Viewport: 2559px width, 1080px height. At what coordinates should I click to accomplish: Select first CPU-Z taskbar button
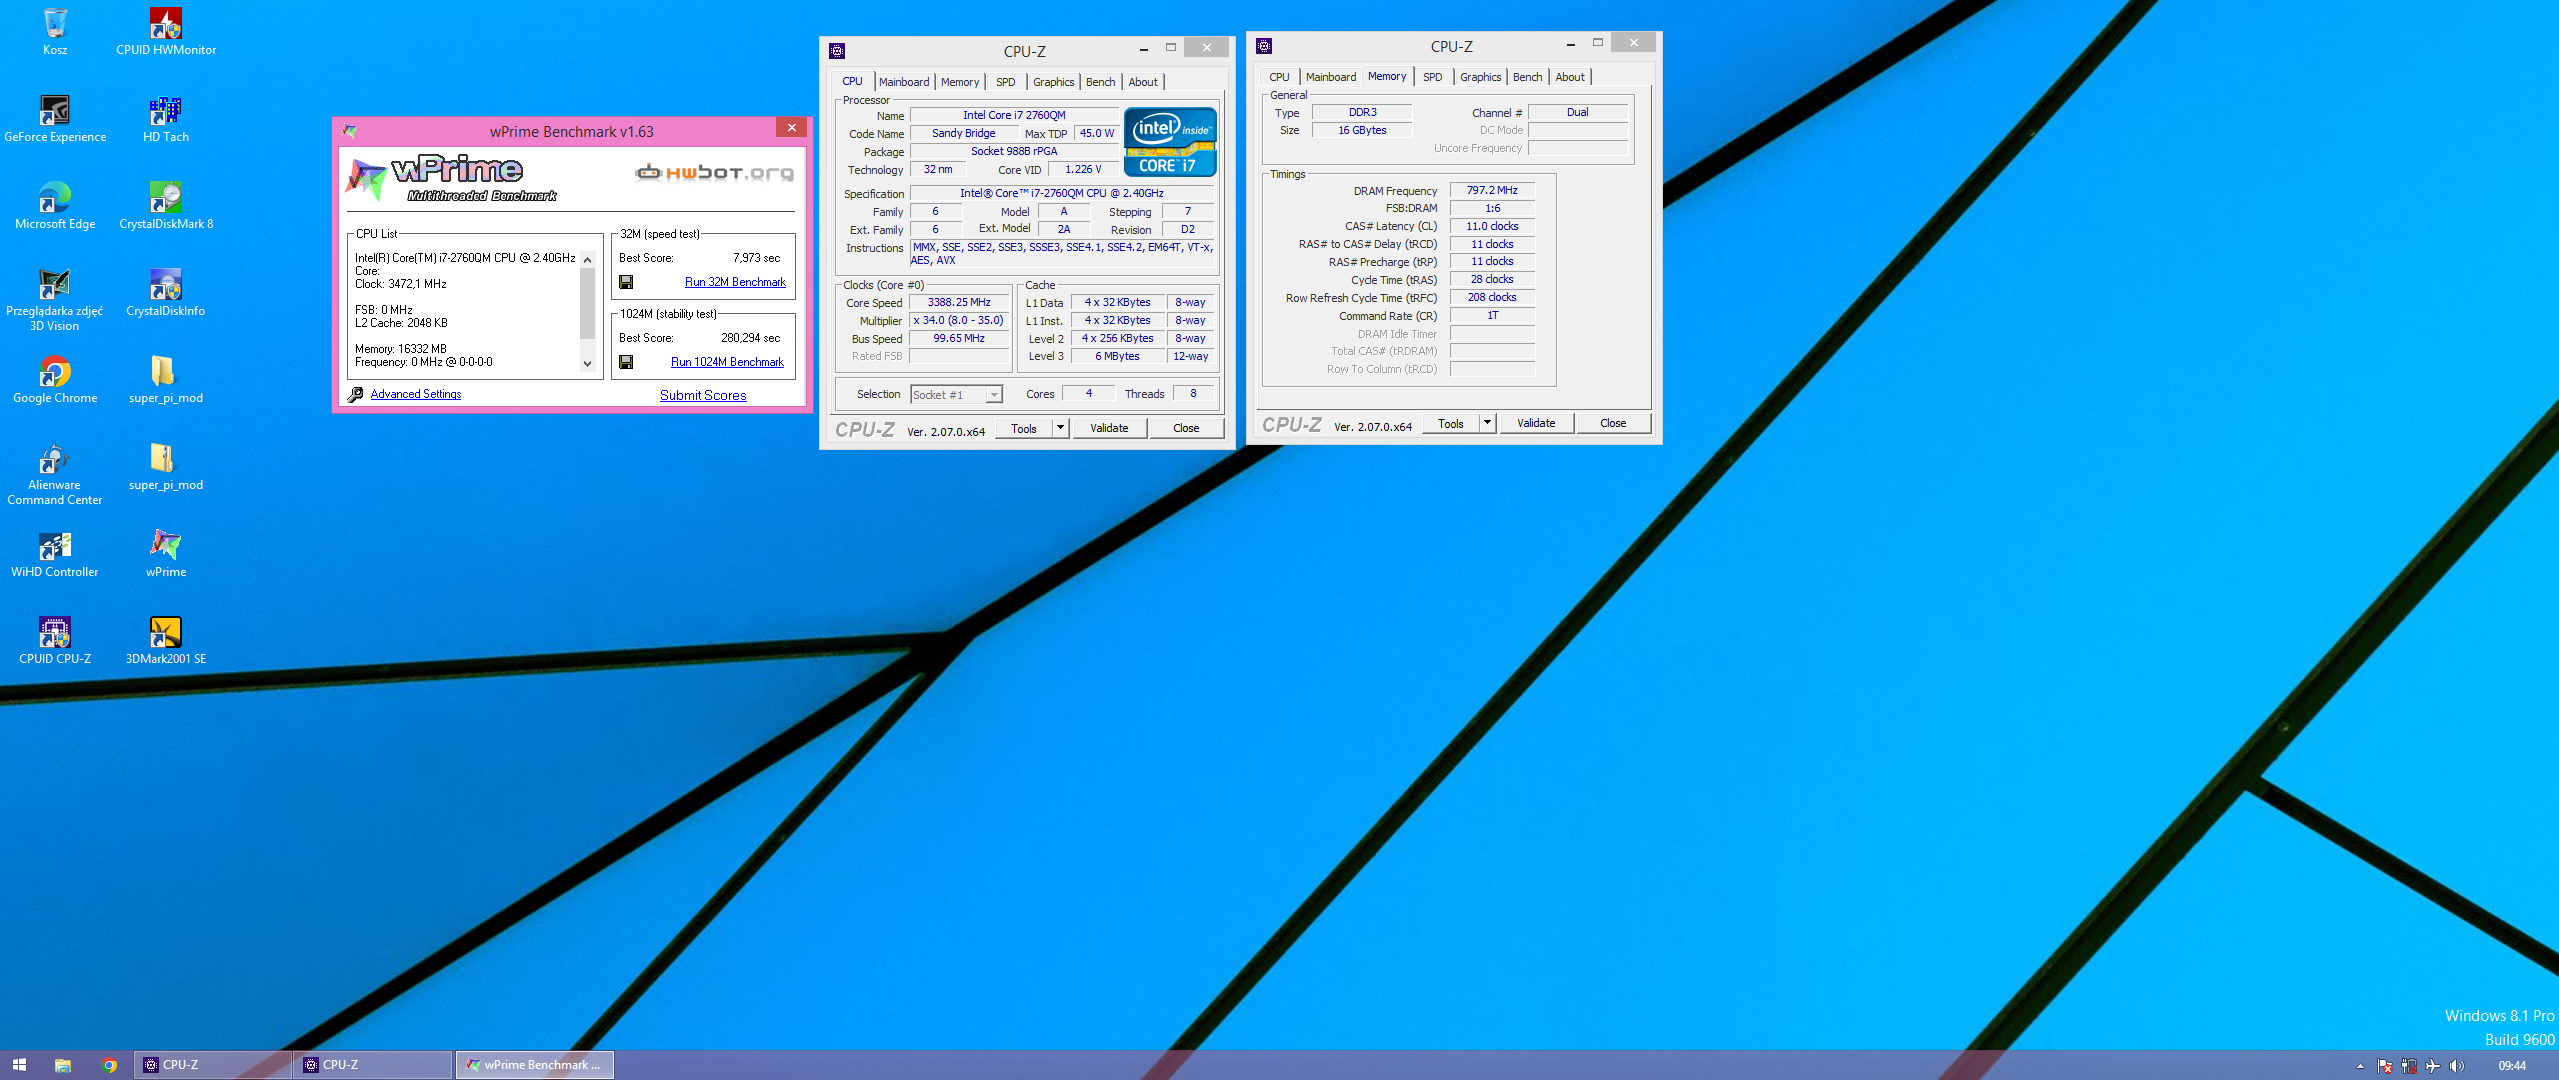[212, 1065]
